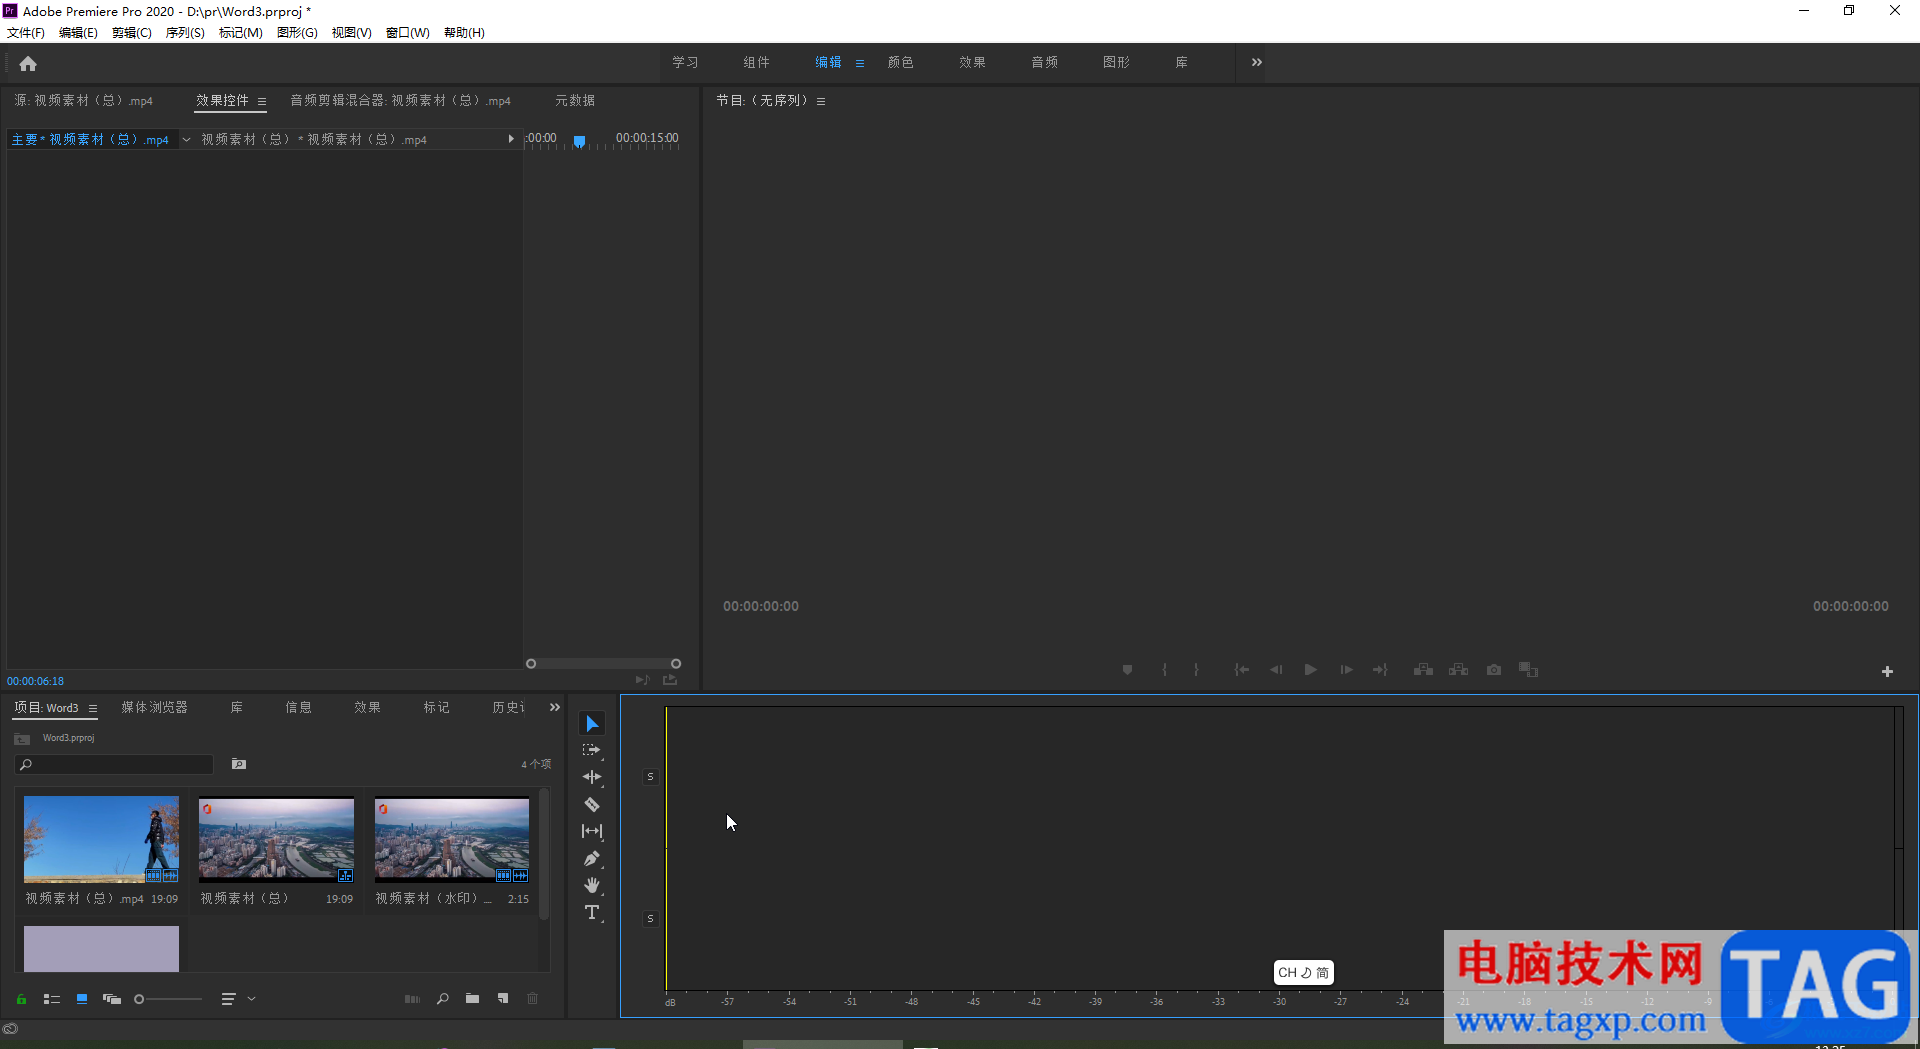The width and height of the screenshot is (1920, 1049).
Task: Open Effect Controls panel menu
Action: point(262,101)
